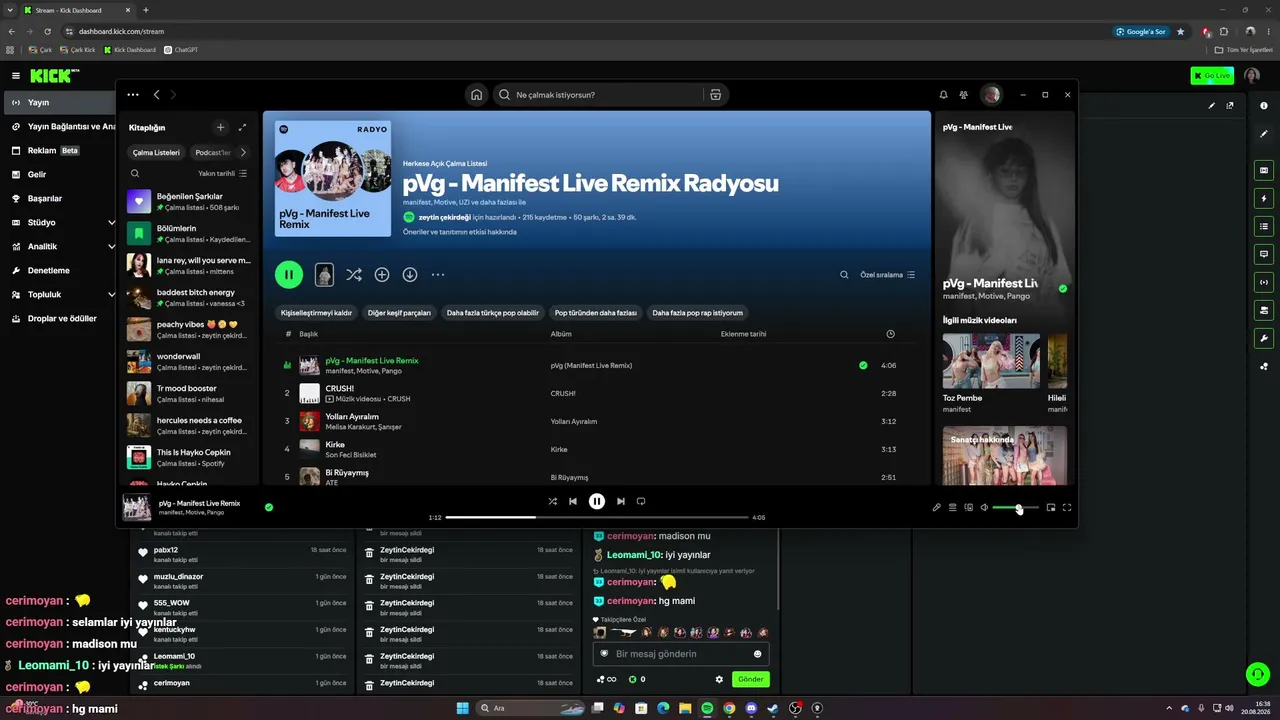
Task: Click Diğer keşif parçaları chip
Action: [399, 313]
